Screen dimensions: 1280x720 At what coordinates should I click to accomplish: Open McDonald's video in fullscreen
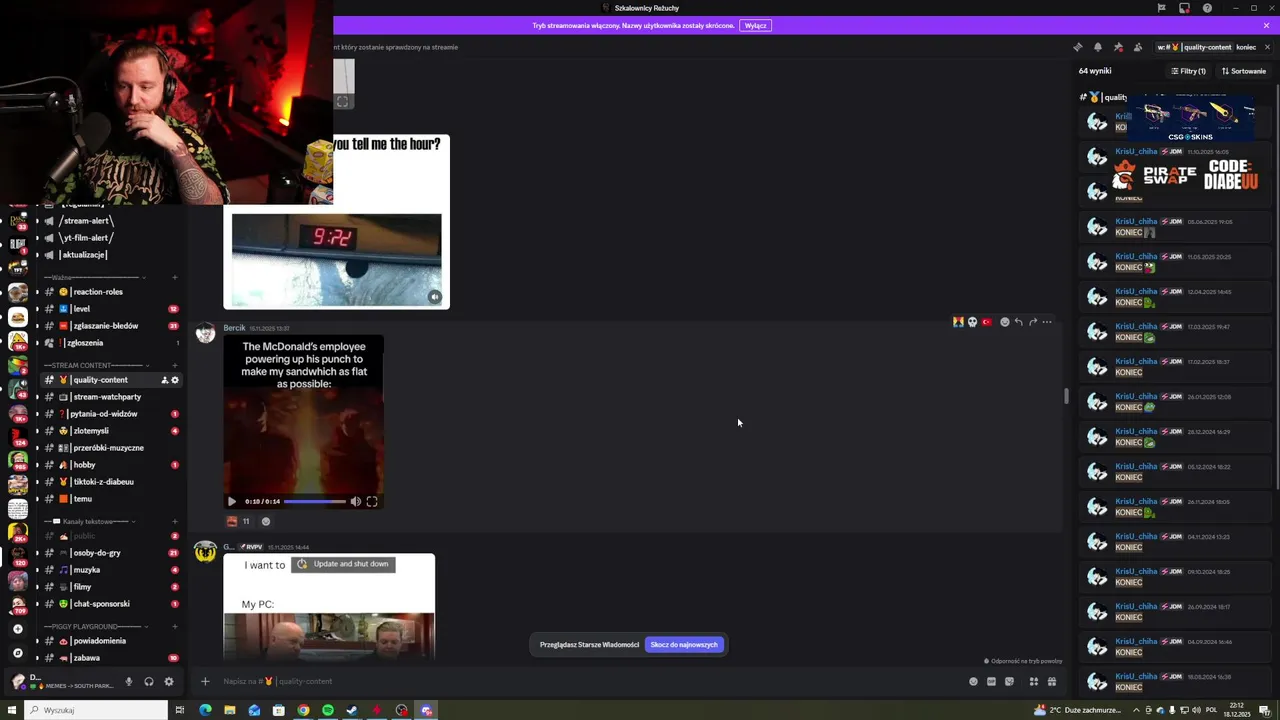[x=372, y=502]
